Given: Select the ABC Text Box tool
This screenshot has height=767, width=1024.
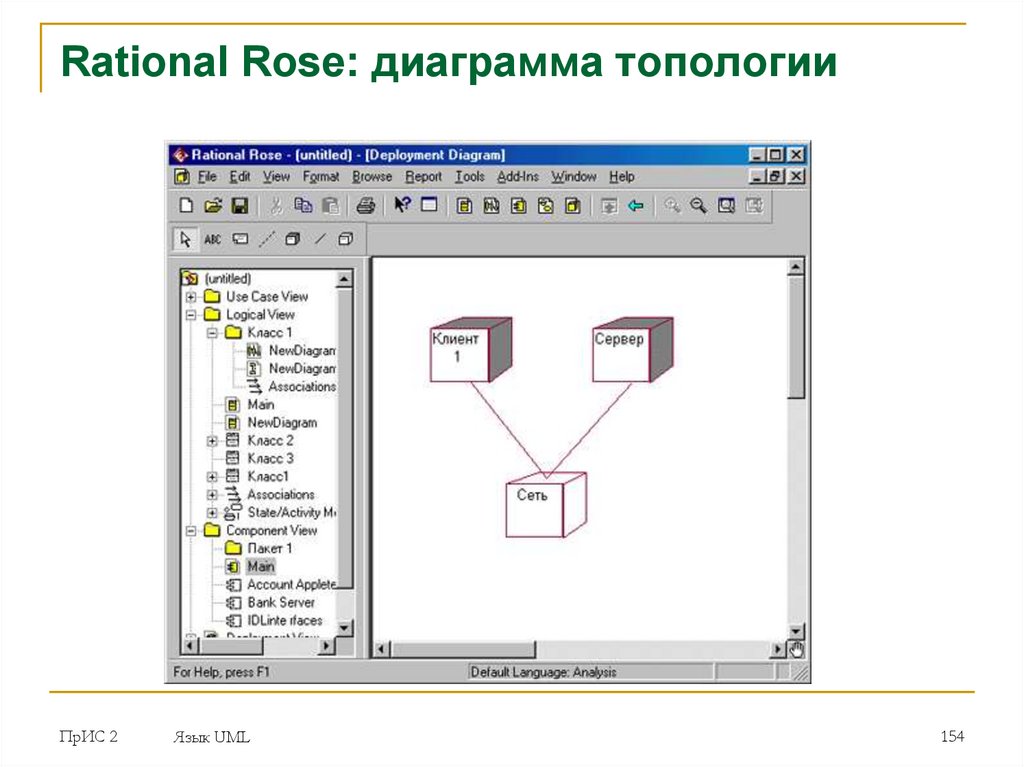Looking at the screenshot, I should click(x=212, y=239).
